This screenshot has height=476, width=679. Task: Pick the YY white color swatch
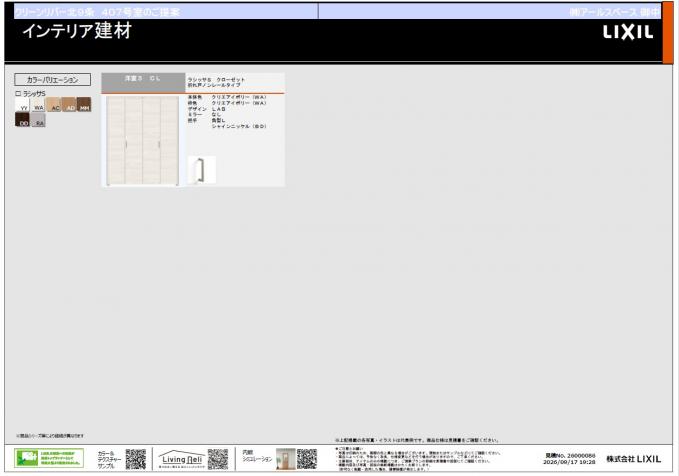[x=22, y=104]
